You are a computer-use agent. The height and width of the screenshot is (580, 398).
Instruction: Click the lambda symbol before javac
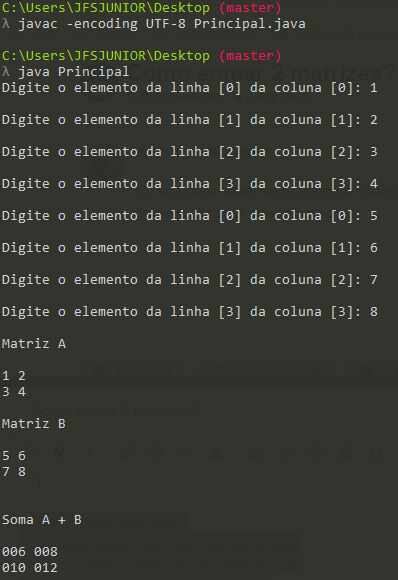click(x=6, y=24)
